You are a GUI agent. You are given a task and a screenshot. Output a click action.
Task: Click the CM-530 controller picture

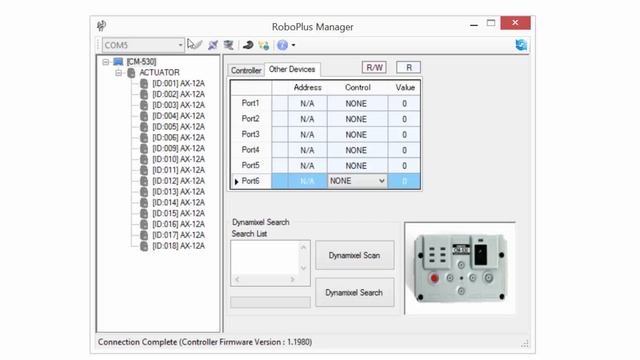pos(460,268)
